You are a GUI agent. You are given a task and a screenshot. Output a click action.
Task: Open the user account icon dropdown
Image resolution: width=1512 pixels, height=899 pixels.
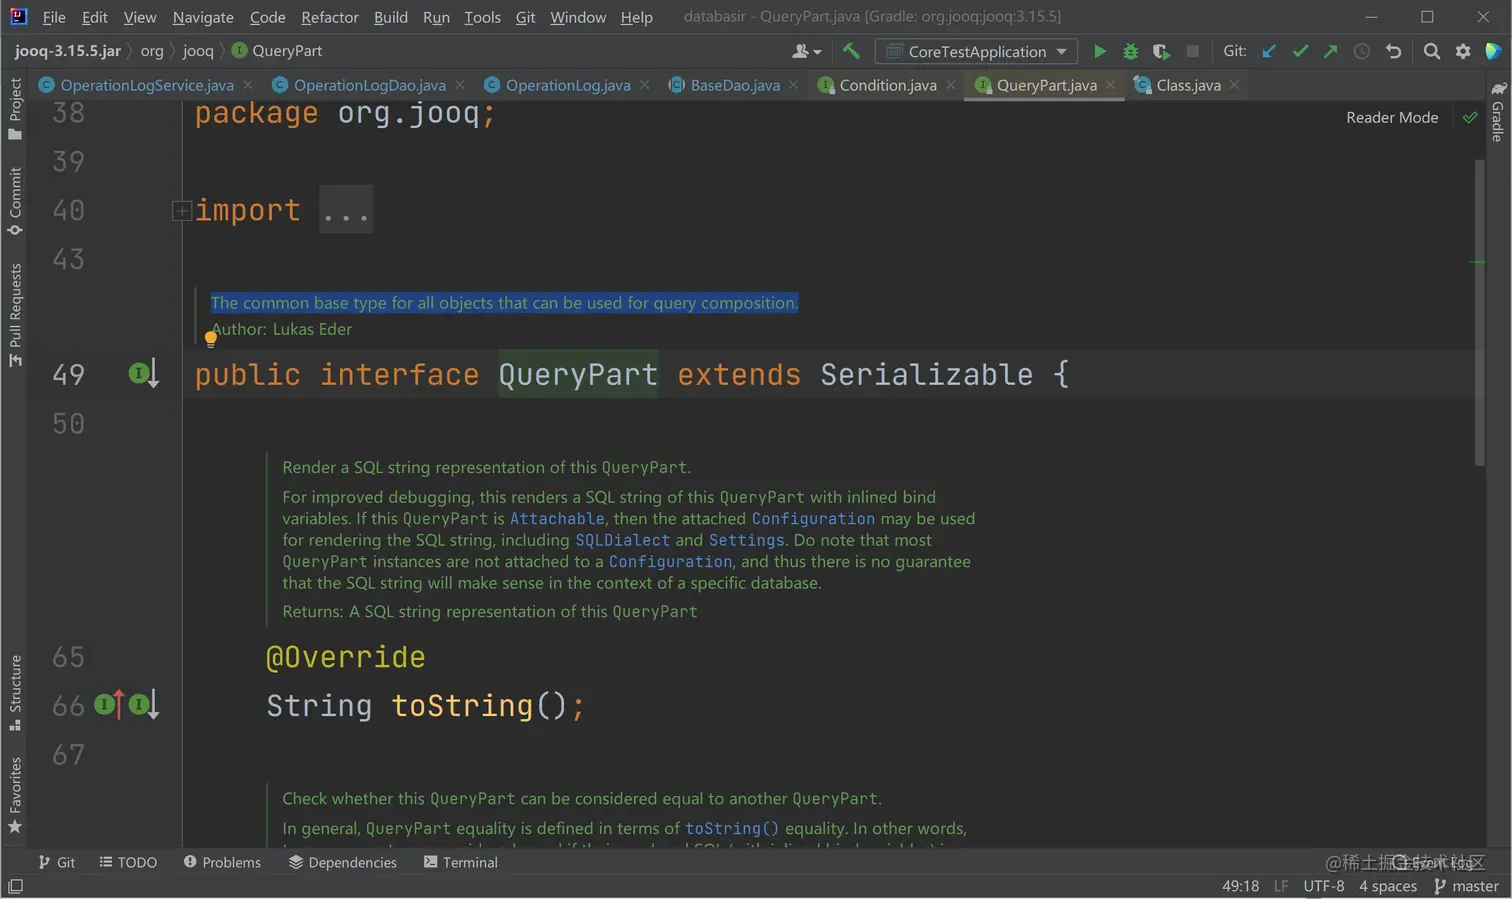pyautogui.click(x=806, y=51)
